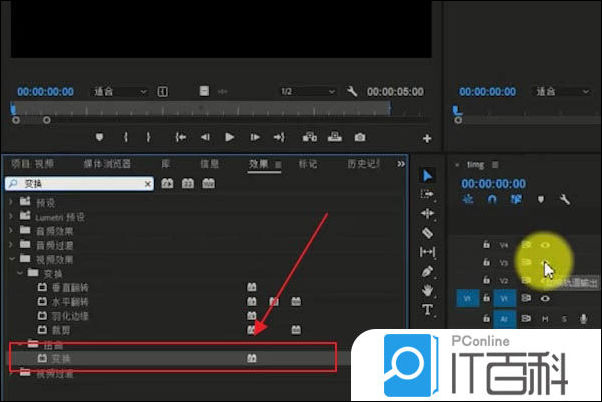Switch to the 历史记录 tab
Viewport: 602px width, 402px height.
pos(363,164)
